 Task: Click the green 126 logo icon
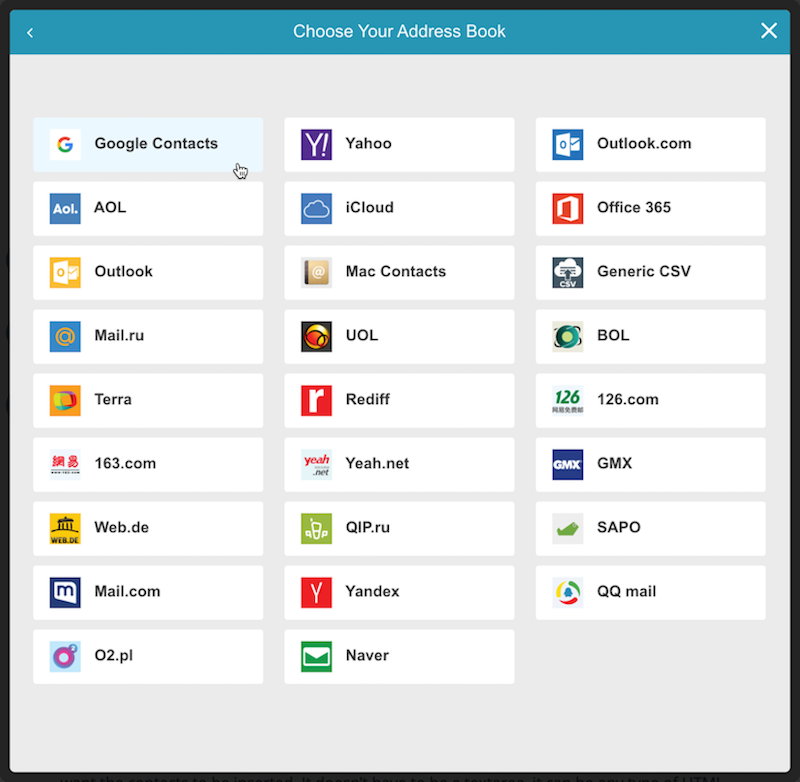(x=567, y=400)
